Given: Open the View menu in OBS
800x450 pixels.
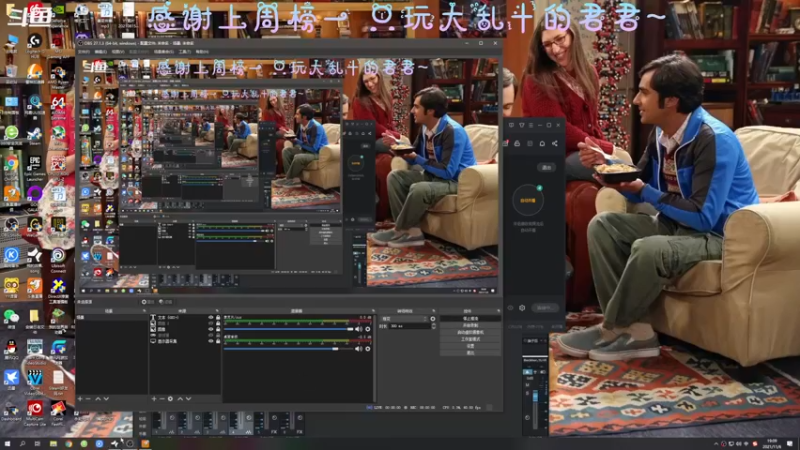Looking at the screenshot, I should pyautogui.click(x=118, y=52).
